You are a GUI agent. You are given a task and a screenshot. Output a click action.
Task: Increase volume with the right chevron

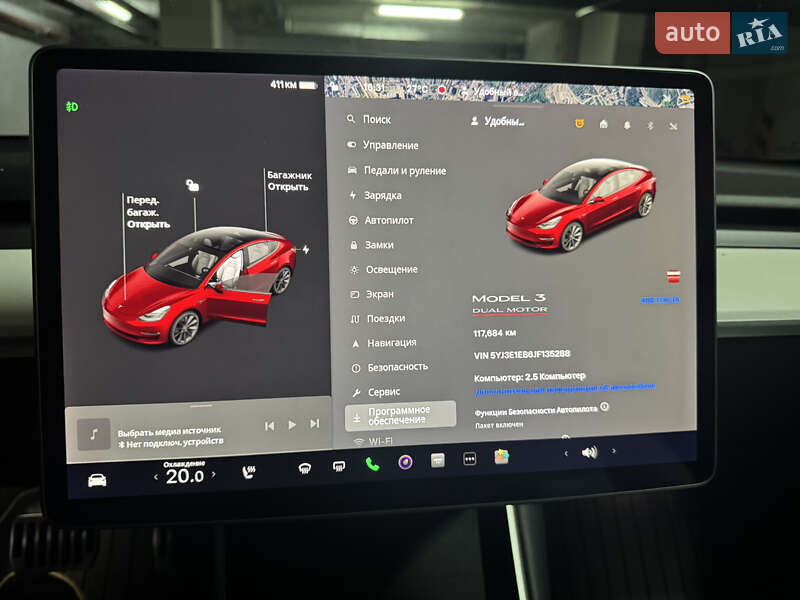point(614,451)
